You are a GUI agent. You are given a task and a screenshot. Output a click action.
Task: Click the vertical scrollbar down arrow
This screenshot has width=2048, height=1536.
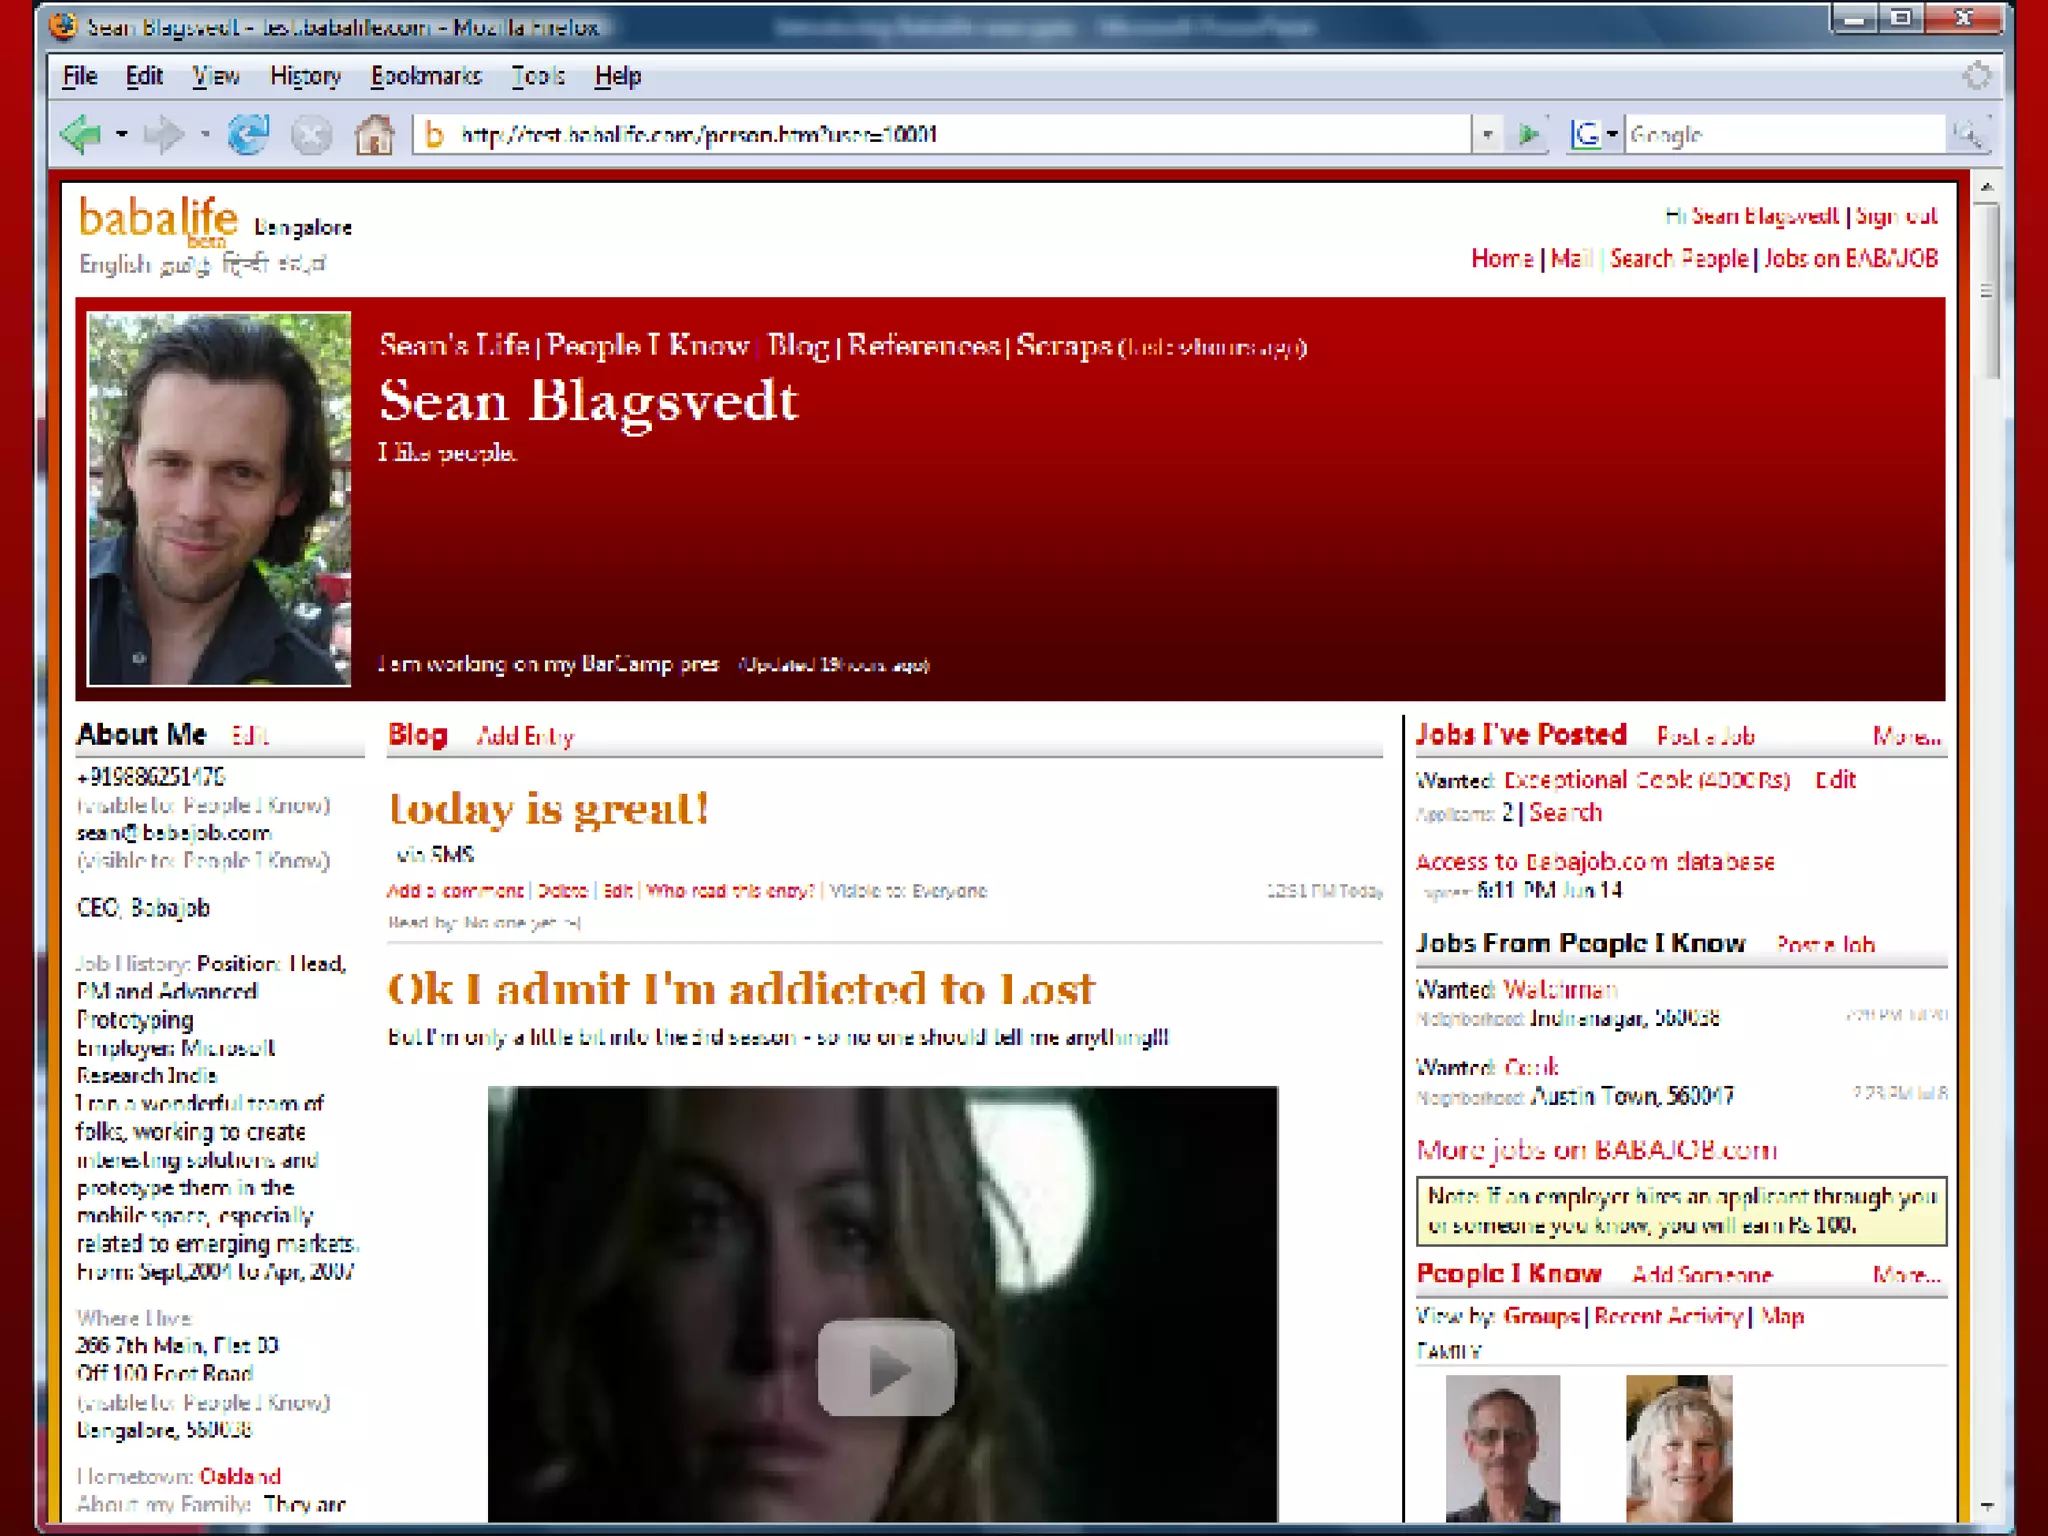click(x=1986, y=1505)
